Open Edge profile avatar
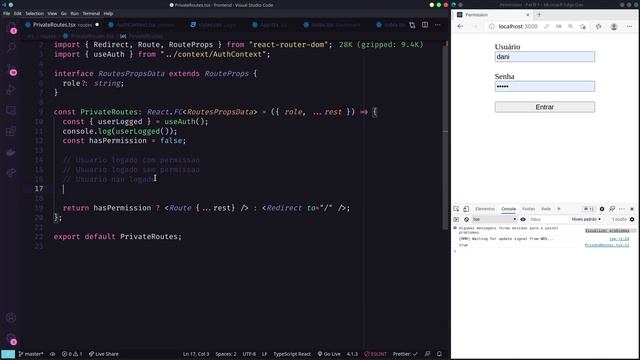 coord(613,27)
